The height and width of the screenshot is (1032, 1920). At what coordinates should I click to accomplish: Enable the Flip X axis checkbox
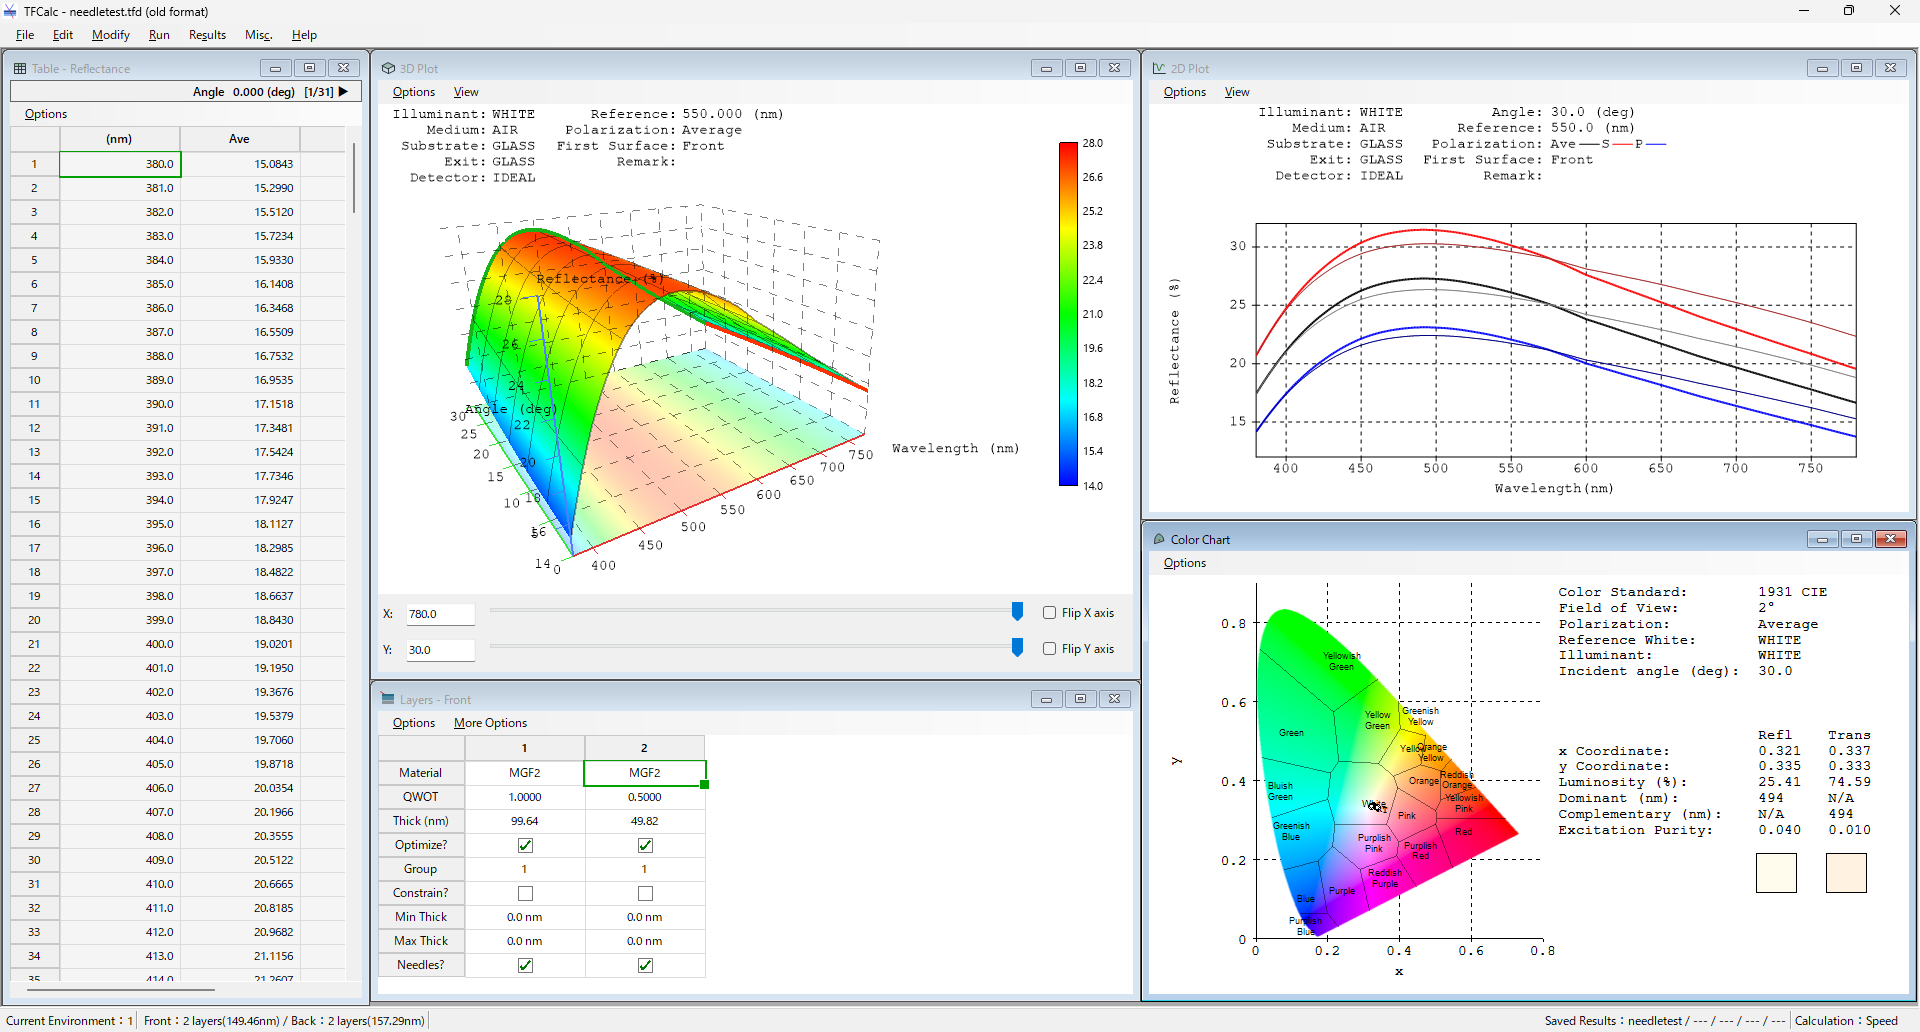[x=1049, y=613]
